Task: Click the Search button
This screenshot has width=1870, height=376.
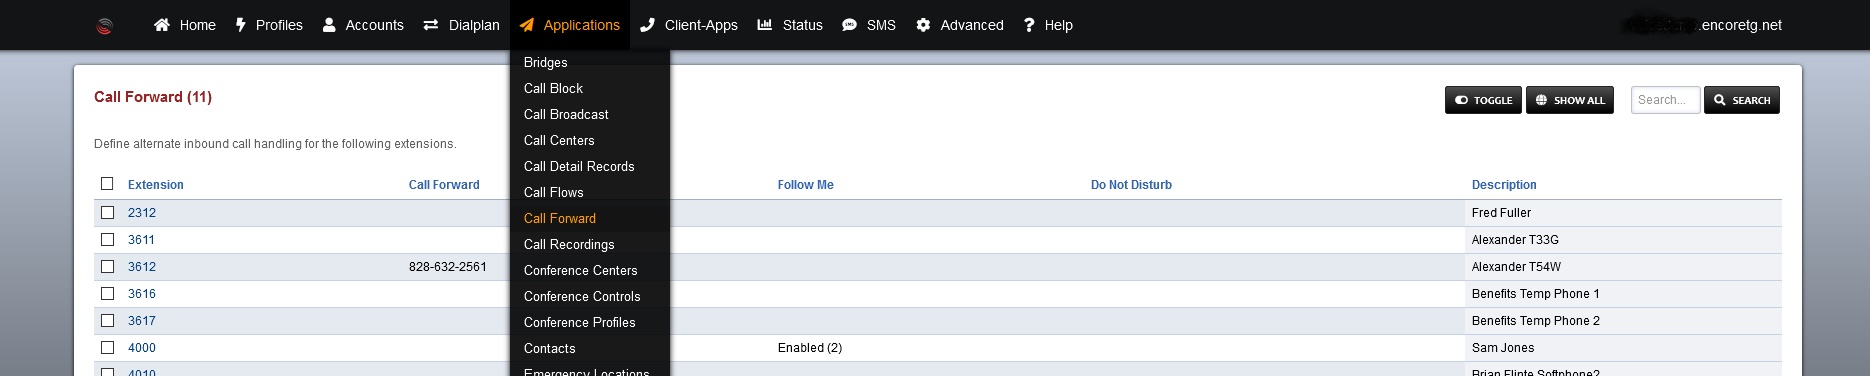Action: click(1742, 100)
